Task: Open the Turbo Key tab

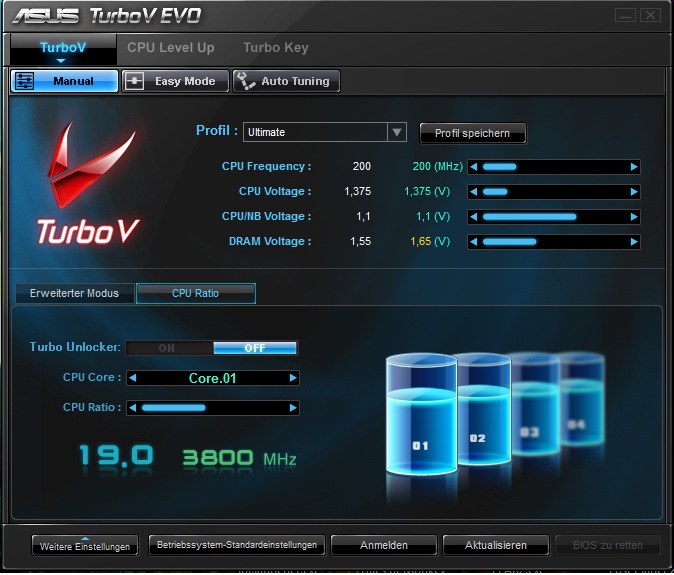Action: pos(276,48)
